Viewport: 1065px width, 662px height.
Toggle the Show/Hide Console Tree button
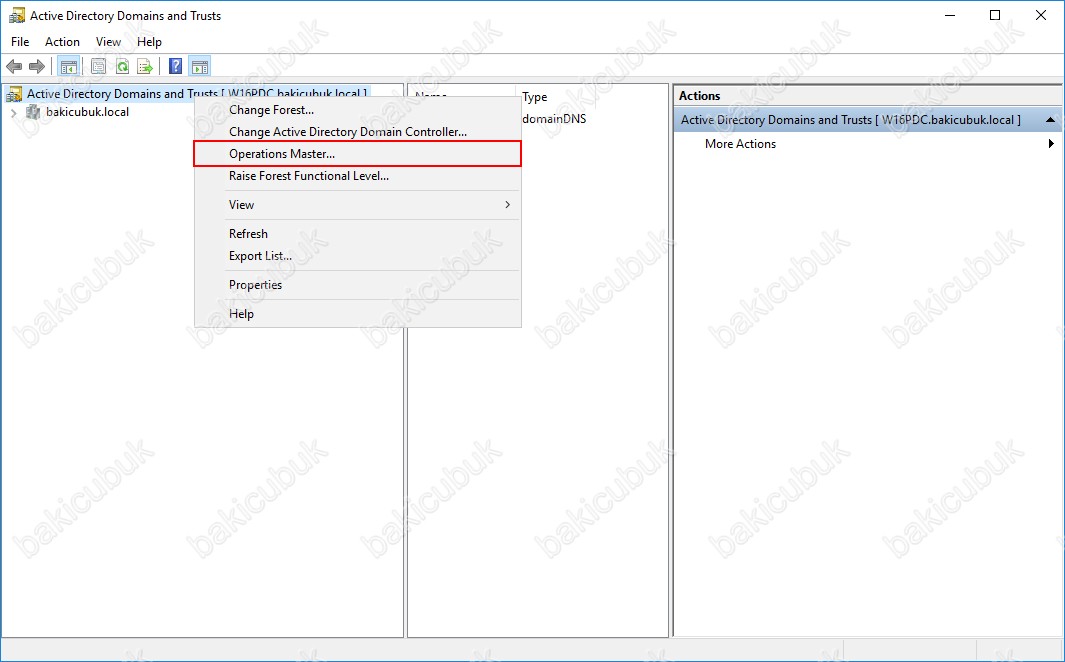click(69, 66)
